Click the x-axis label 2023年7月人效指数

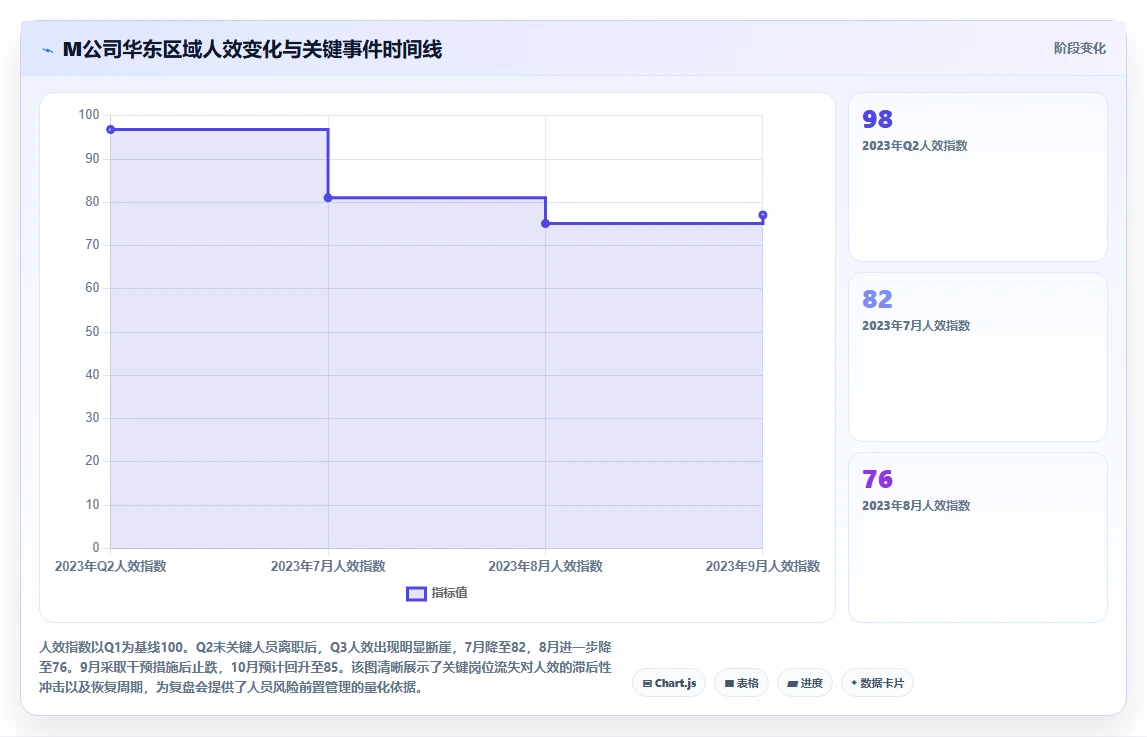328,566
